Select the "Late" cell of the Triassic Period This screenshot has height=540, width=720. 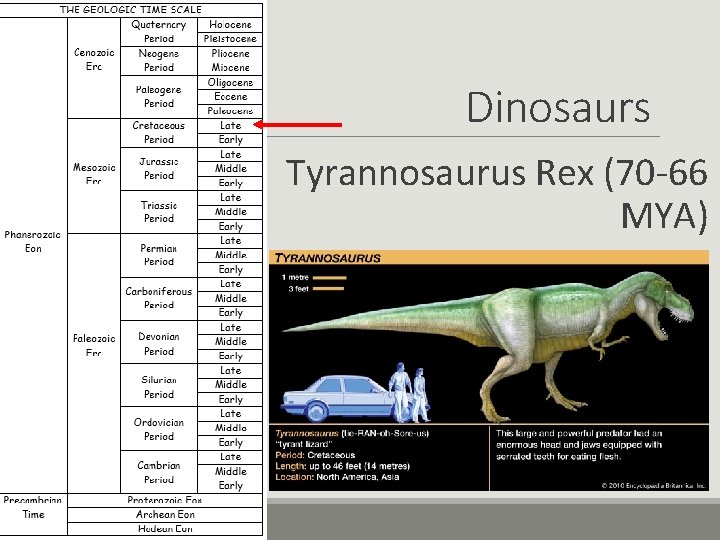pos(230,198)
